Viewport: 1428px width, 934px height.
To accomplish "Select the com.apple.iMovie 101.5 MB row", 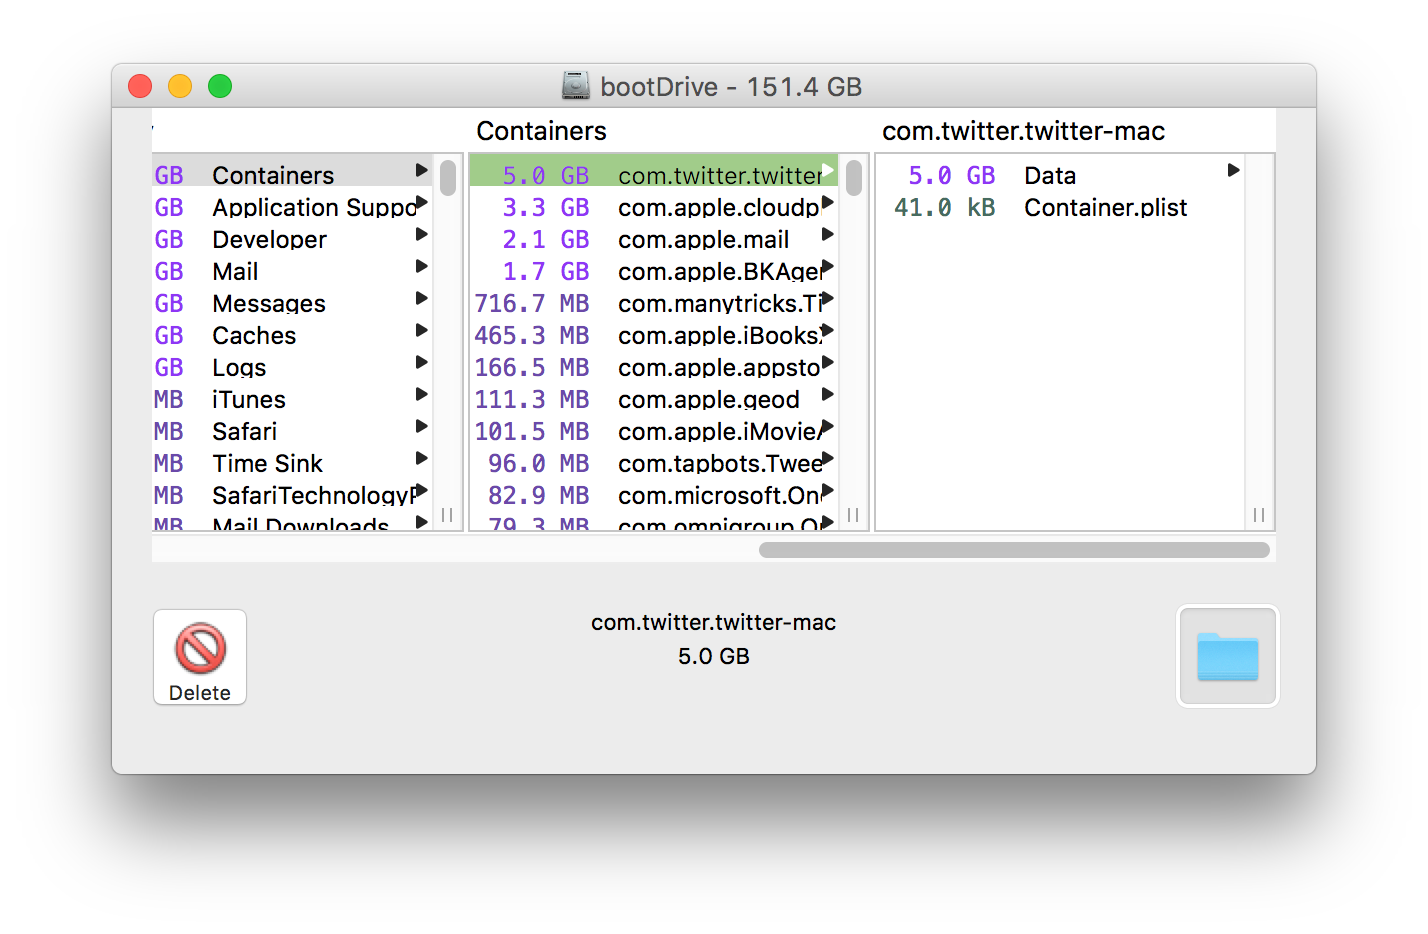I will coord(654,427).
